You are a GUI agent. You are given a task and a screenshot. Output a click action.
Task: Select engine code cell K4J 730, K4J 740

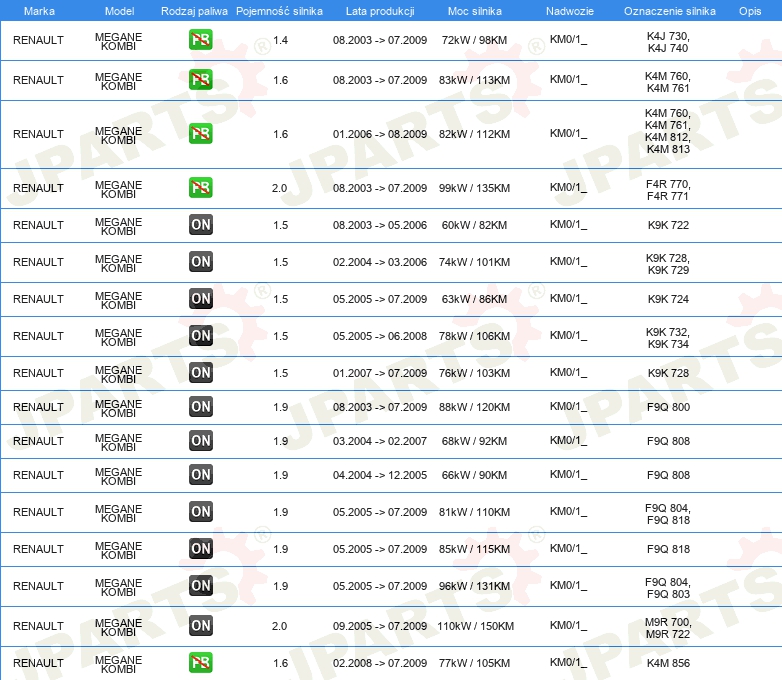[668, 42]
